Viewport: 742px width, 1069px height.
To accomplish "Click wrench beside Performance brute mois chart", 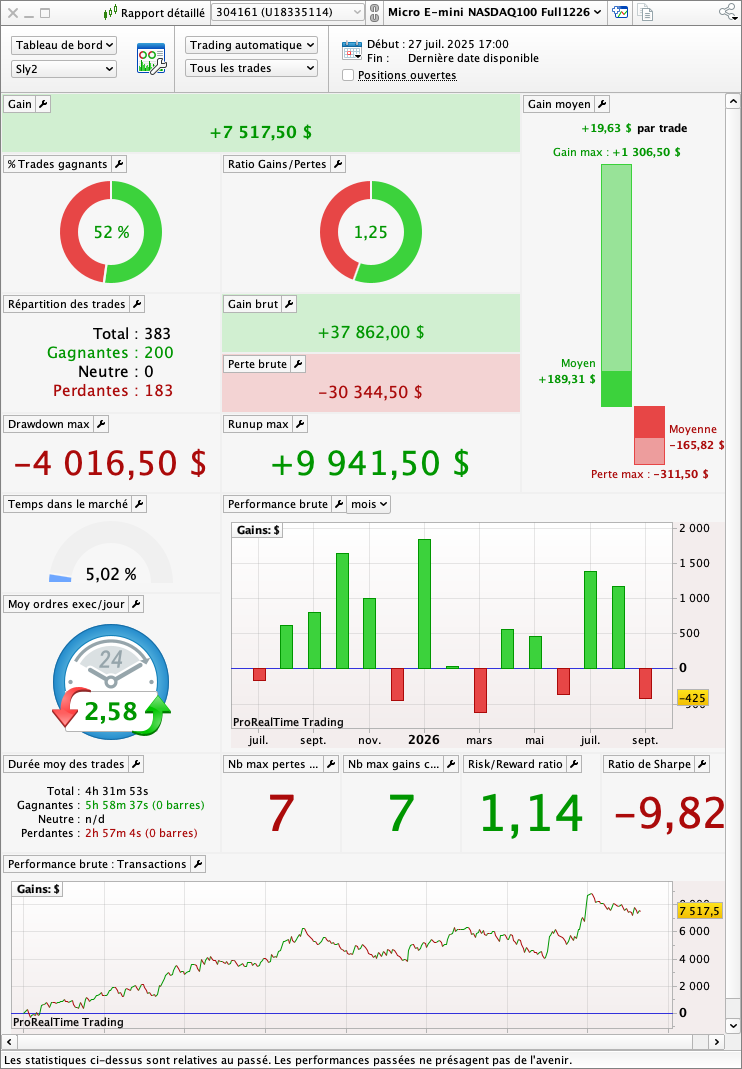I will tap(338, 504).
